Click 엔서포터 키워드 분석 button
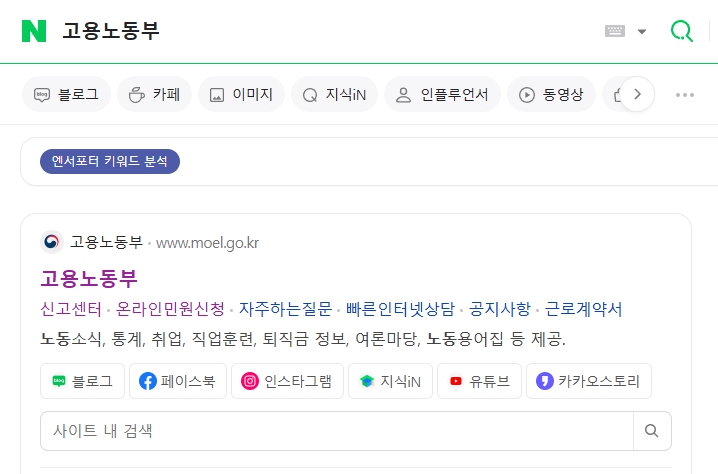Image resolution: width=718 pixels, height=474 pixels. [110, 161]
